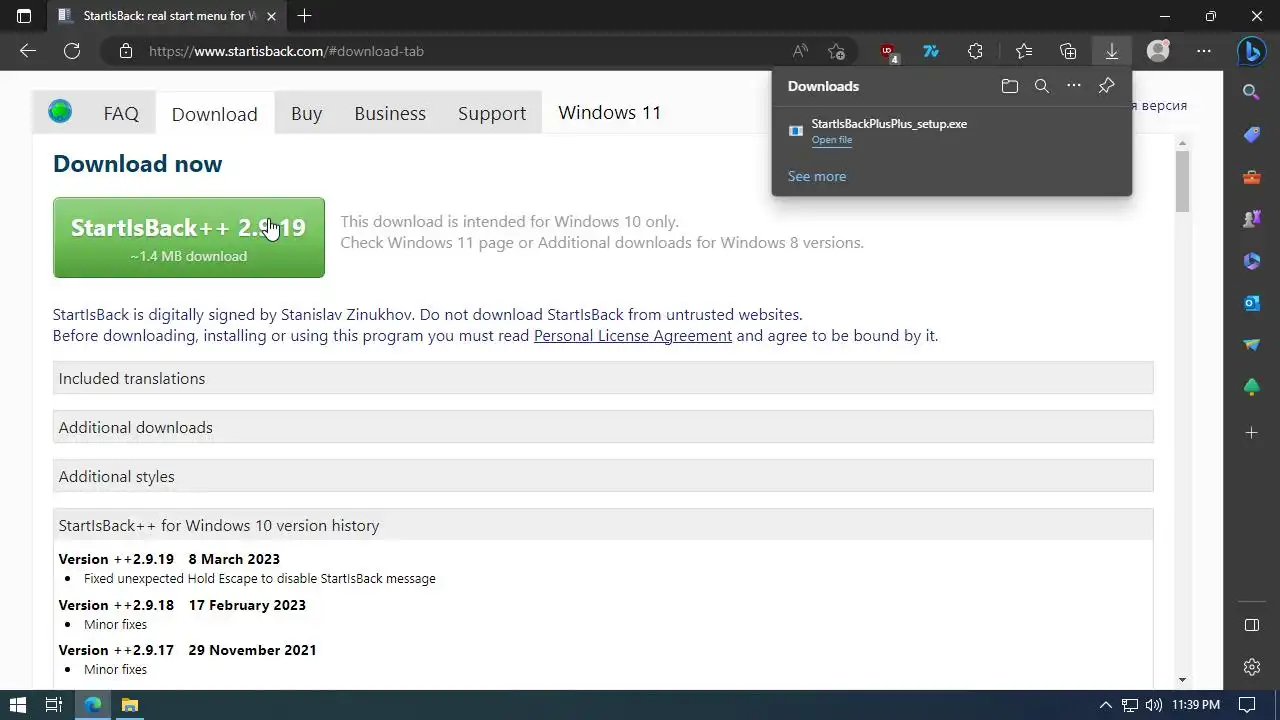Click StartIsBack++ 2.9.19 download button
This screenshot has height=720, width=1280.
pos(189,237)
